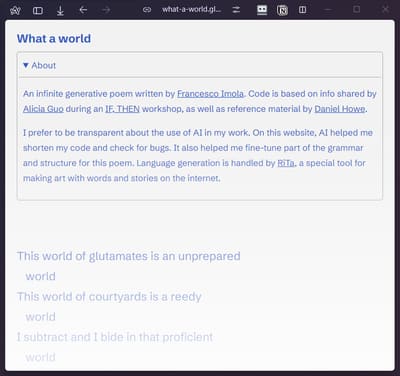Open the browser logo menu icon
Image resolution: width=400 pixels, height=376 pixels.
point(15,10)
